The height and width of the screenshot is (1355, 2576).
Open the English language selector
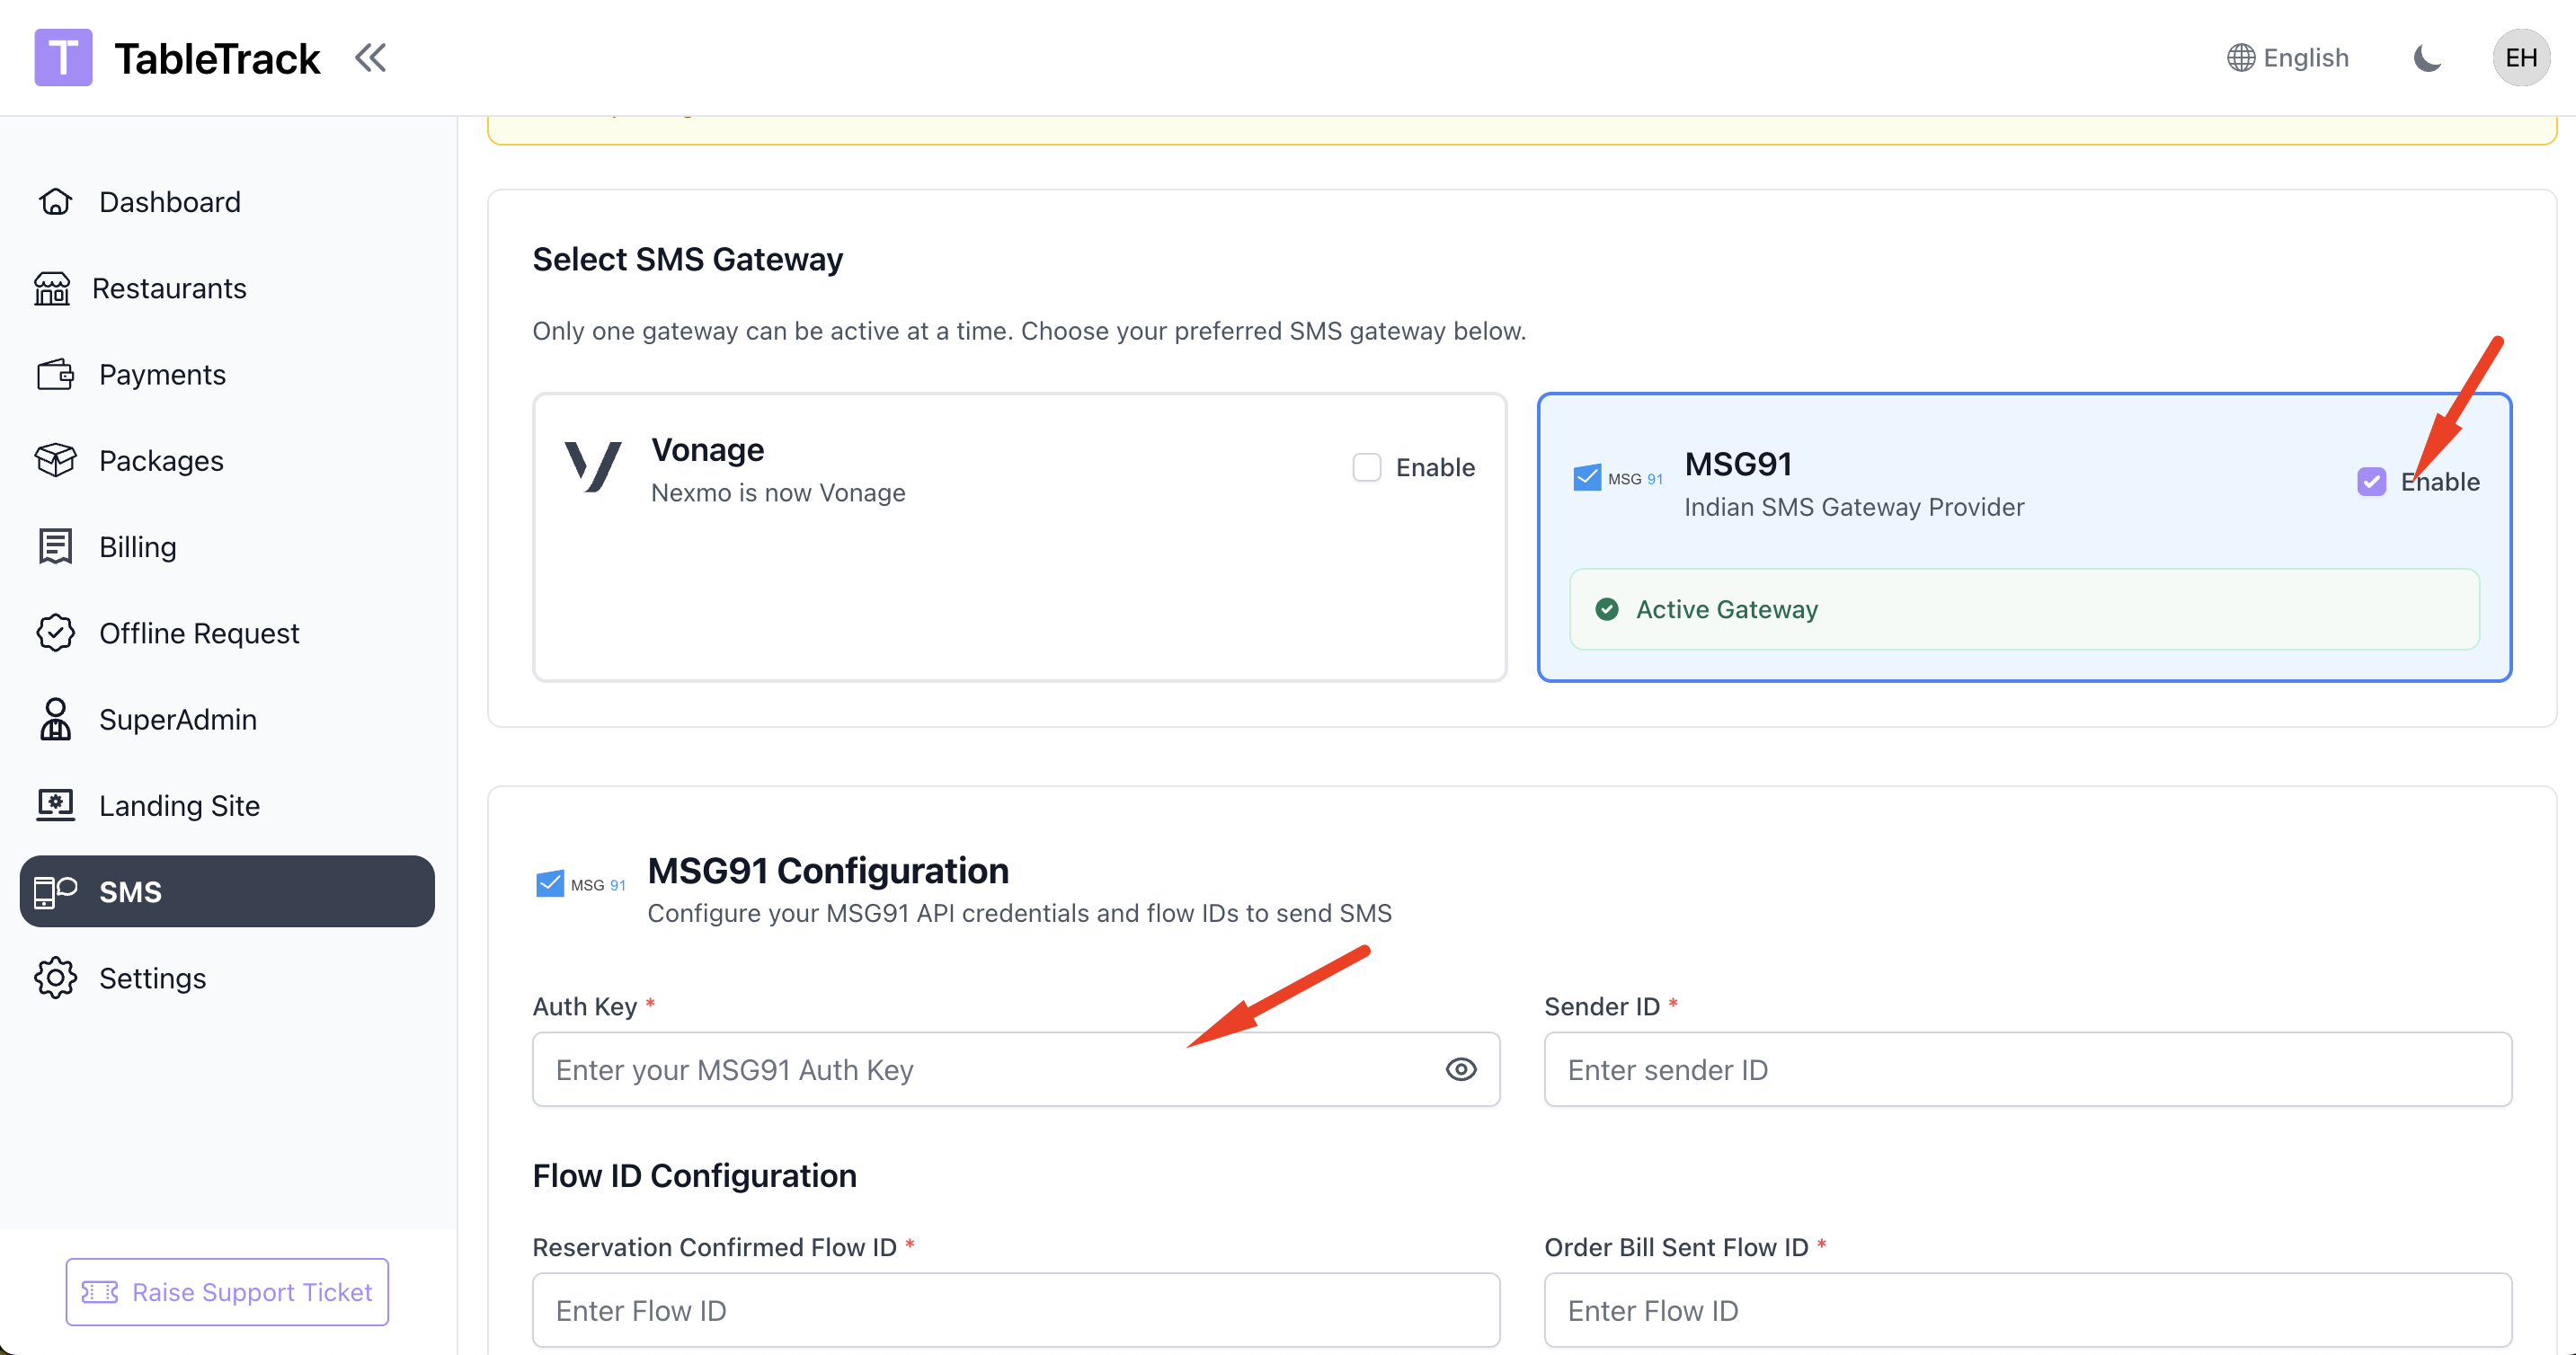(x=2287, y=58)
